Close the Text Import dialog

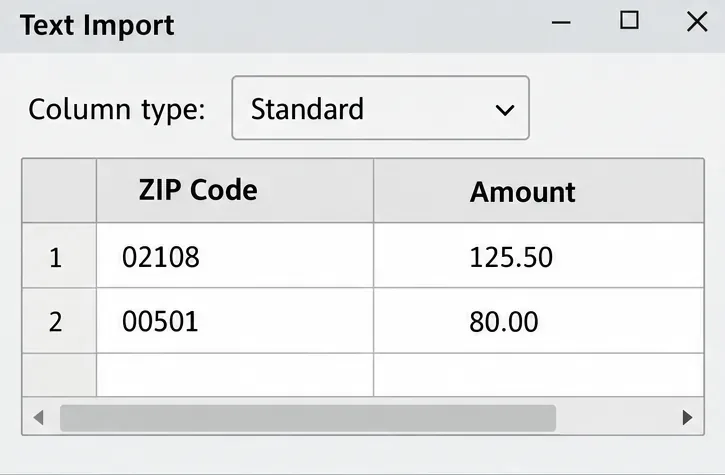pyautogui.click(x=697, y=22)
